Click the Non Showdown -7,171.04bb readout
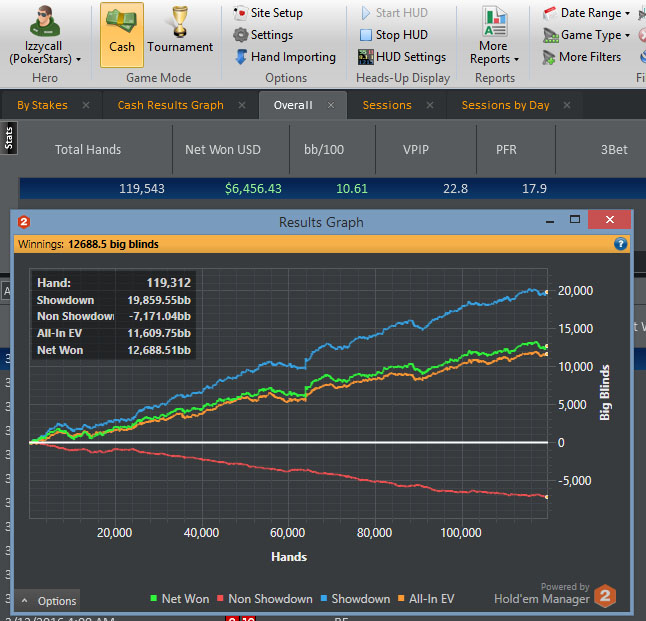Image resolution: width=646 pixels, height=621 pixels. [113, 316]
